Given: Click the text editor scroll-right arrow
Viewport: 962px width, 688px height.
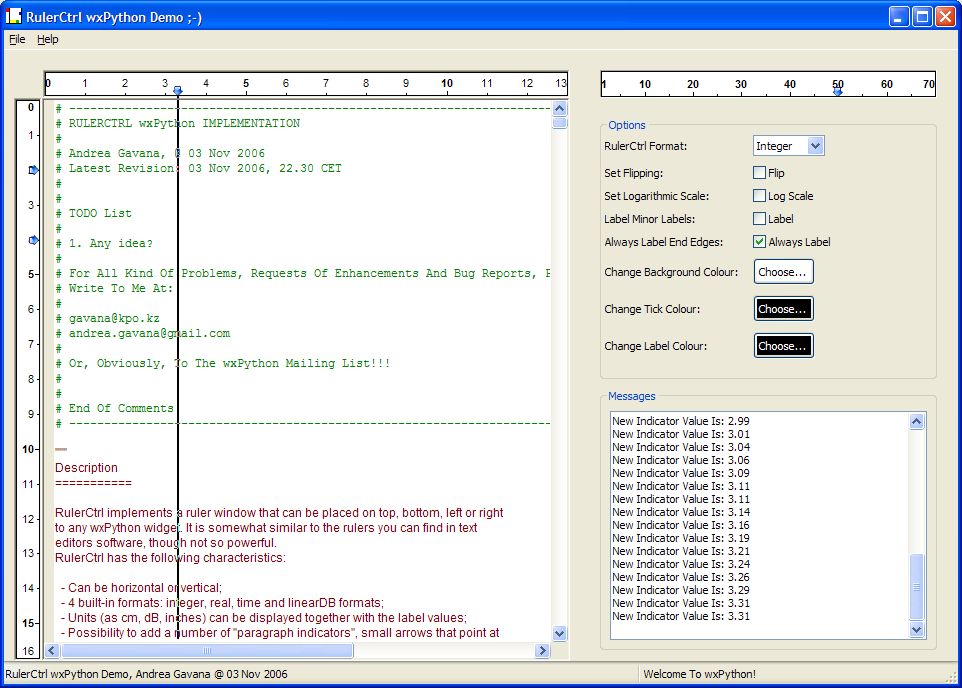Looking at the screenshot, I should click(x=542, y=651).
